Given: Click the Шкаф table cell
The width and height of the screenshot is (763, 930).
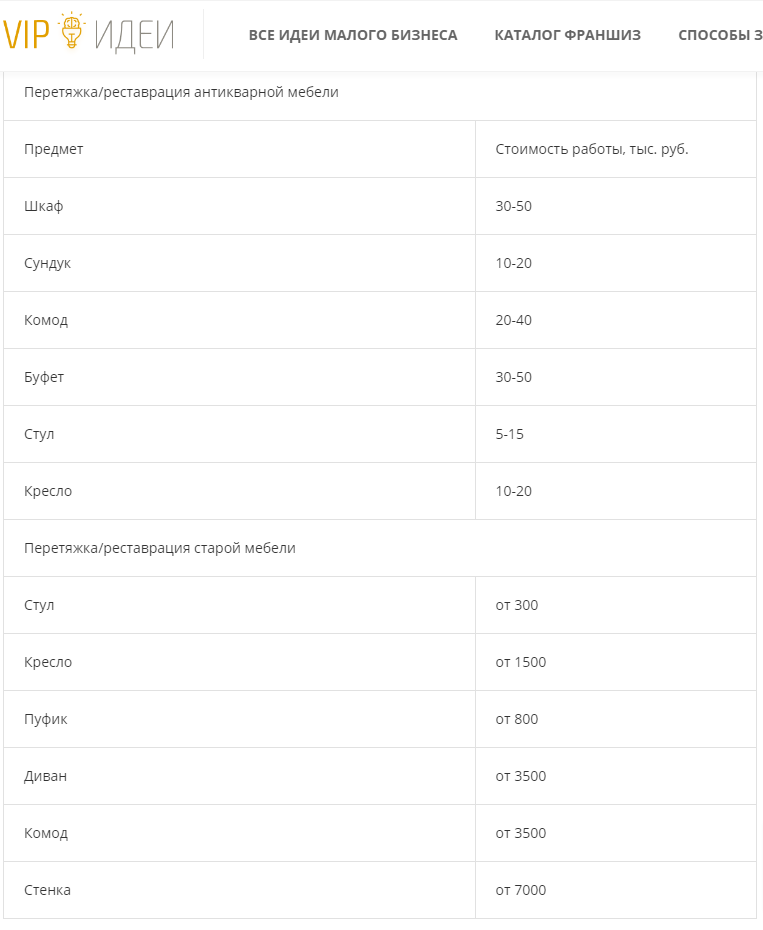Looking at the screenshot, I should click(x=44, y=206).
